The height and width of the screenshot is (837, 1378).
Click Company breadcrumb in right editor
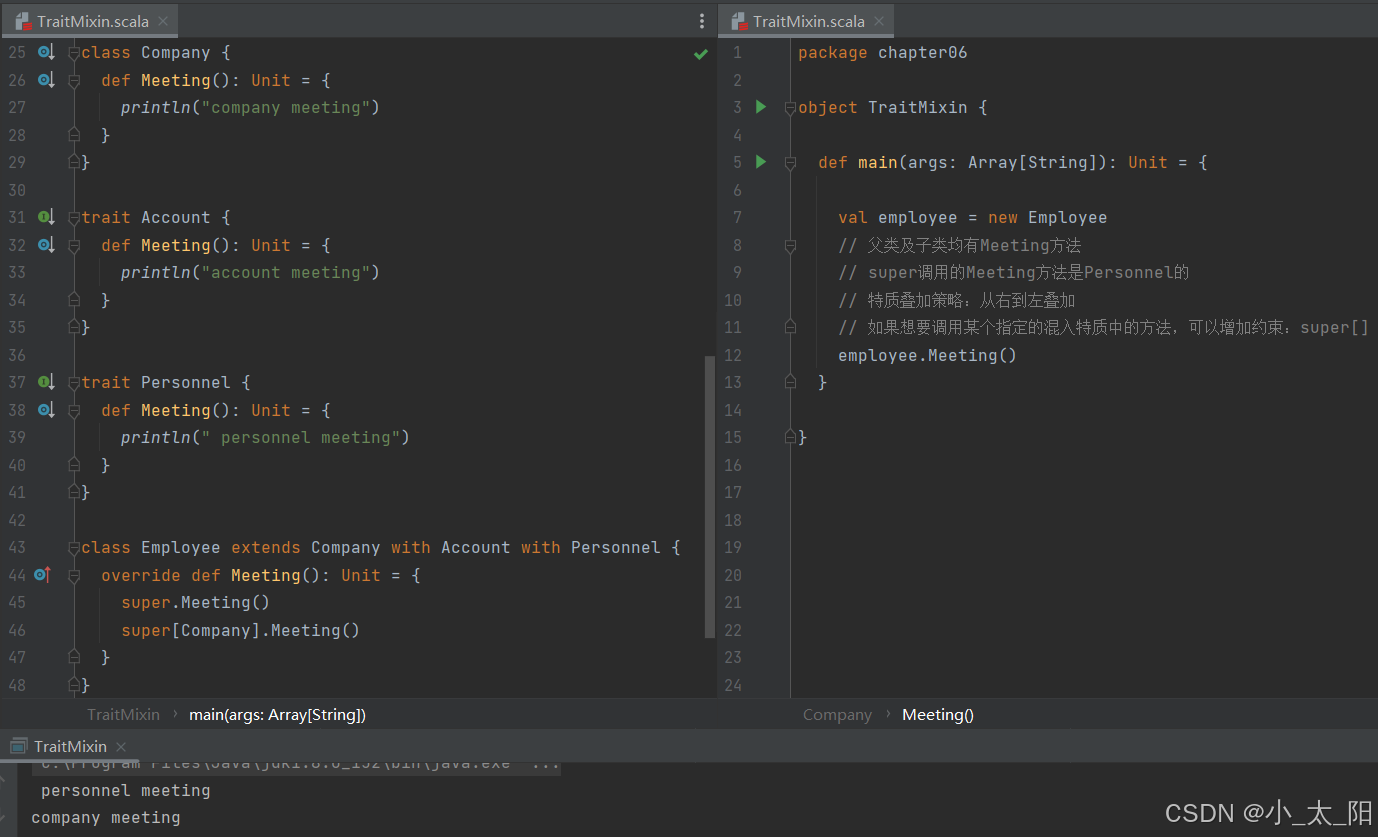pyautogui.click(x=837, y=714)
